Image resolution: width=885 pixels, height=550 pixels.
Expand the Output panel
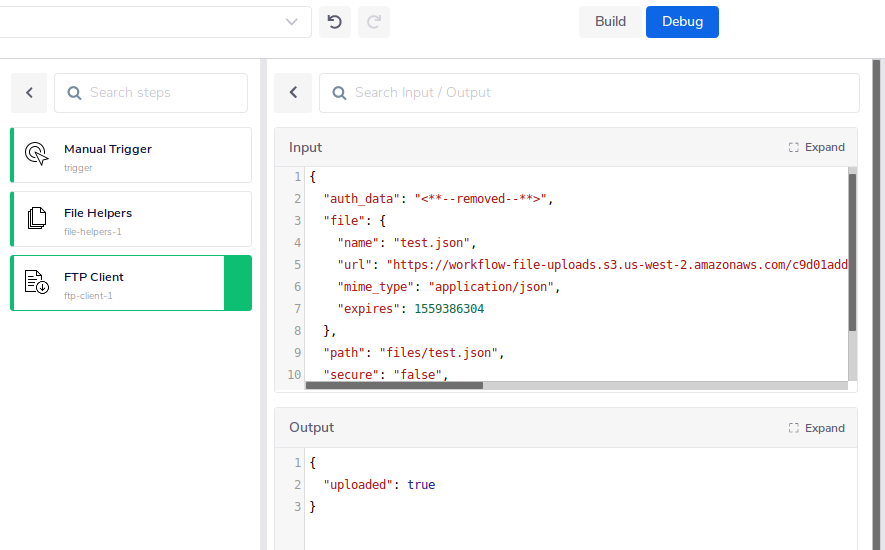816,427
